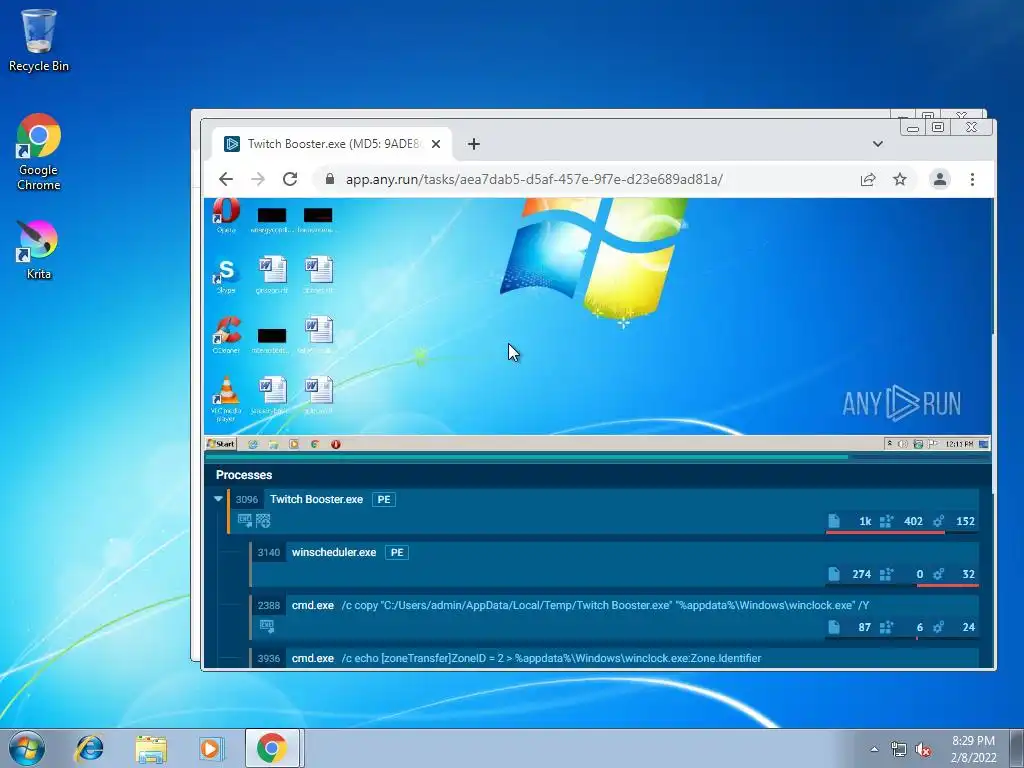Screen dimensions: 1024x768
Task: Click the muted volume tray icon
Action: [x=923, y=750]
